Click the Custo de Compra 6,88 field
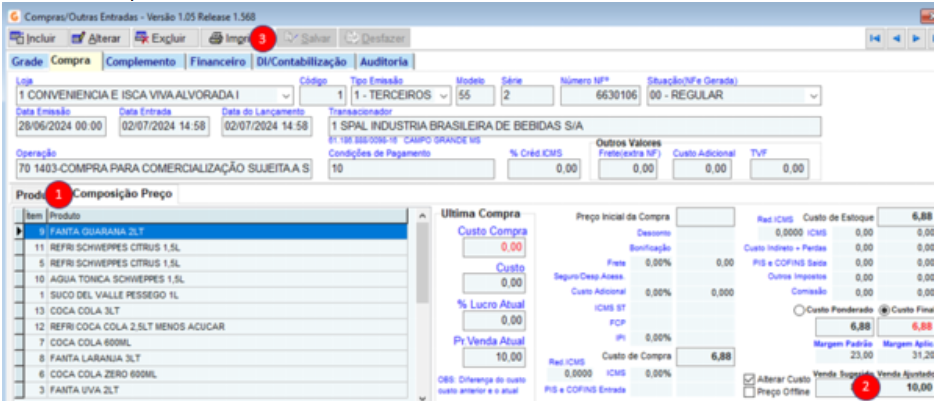934x401 pixels. click(705, 356)
